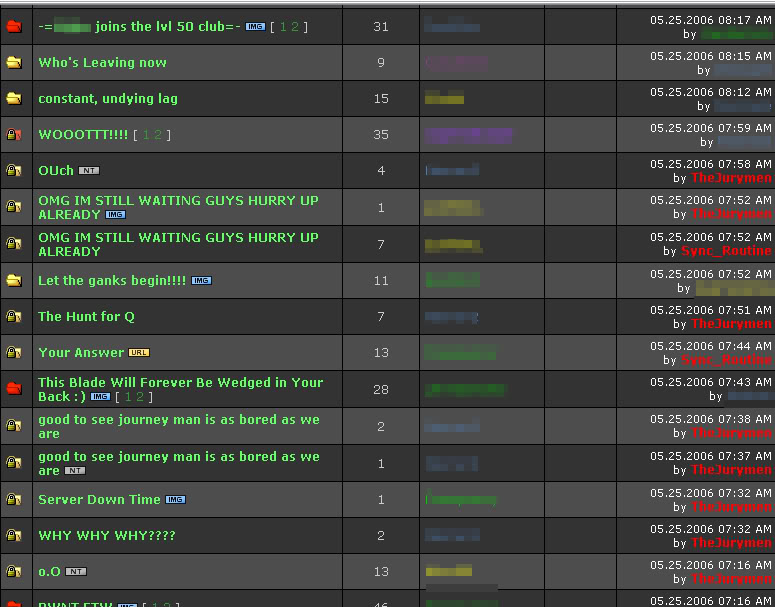
Task: Open last poster Sync_Routine on 'Your Answer' row
Action: (x=726, y=360)
